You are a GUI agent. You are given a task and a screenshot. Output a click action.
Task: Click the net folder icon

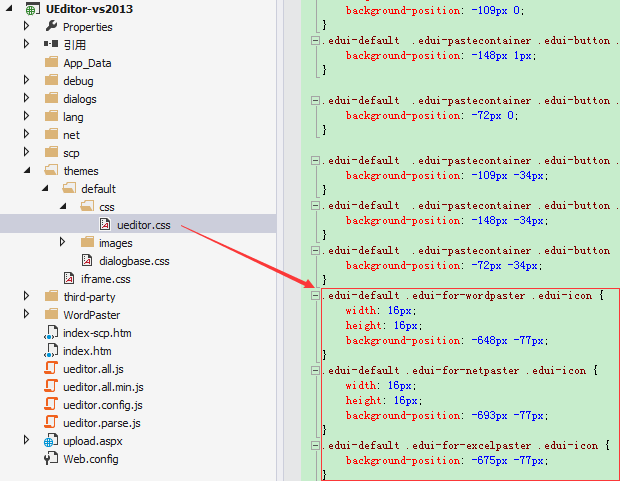point(51,134)
